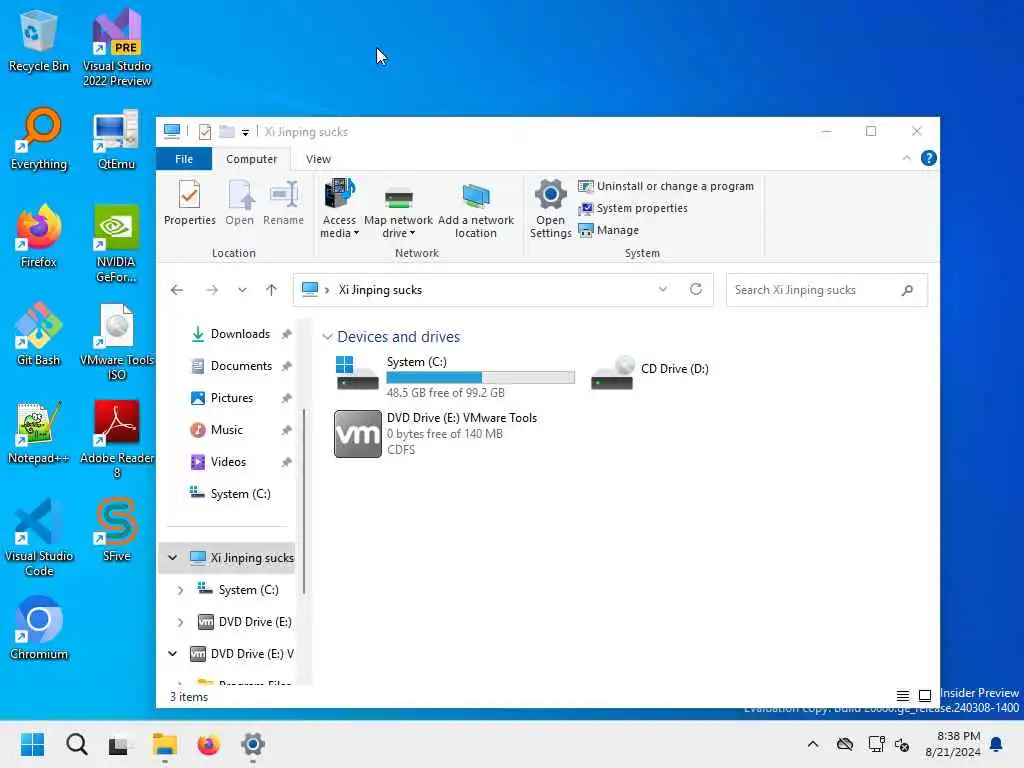The image size is (1024, 768).
Task: Select the QtEmu desktop icon
Action: tap(116, 139)
